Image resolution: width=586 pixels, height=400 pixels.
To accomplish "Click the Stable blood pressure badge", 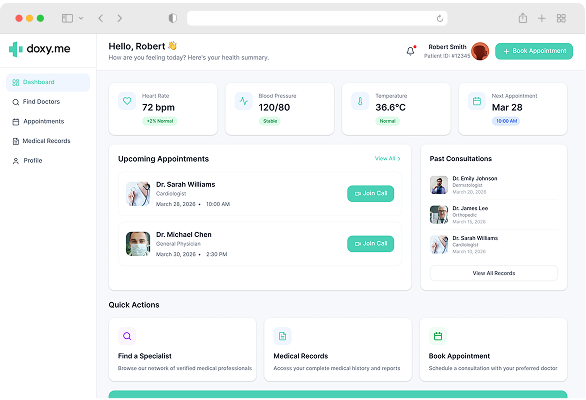I will pyautogui.click(x=269, y=121).
